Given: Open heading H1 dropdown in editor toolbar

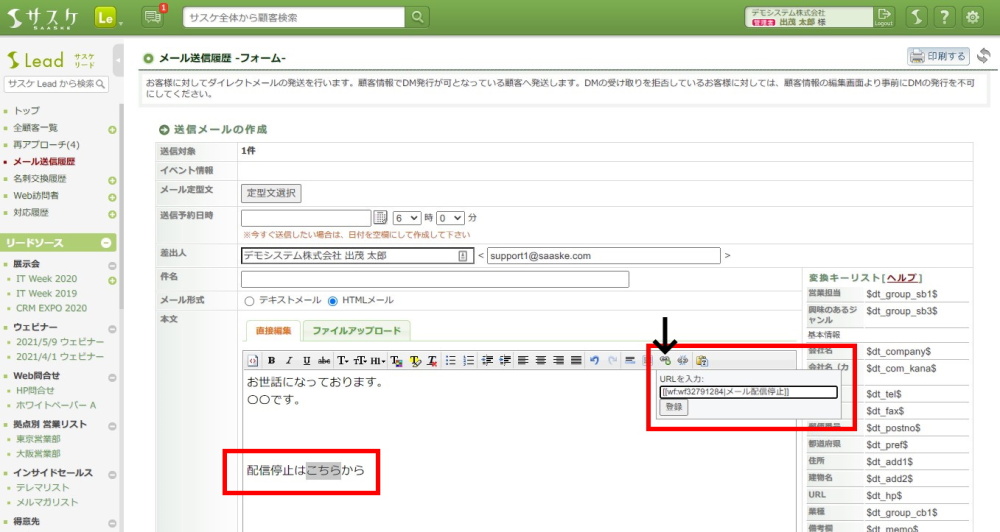Looking at the screenshot, I should click(x=378, y=360).
